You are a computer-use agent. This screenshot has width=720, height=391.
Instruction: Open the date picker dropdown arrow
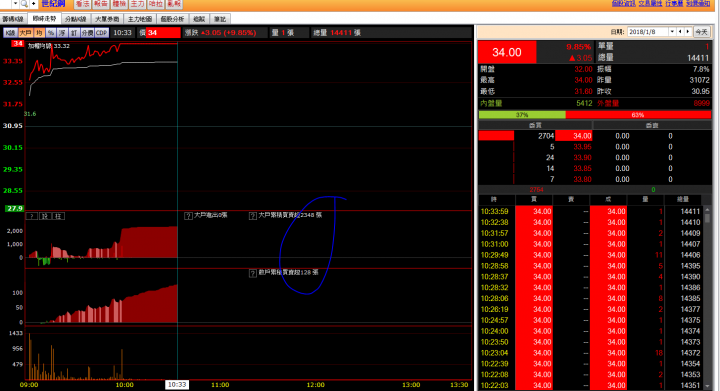click(672, 32)
